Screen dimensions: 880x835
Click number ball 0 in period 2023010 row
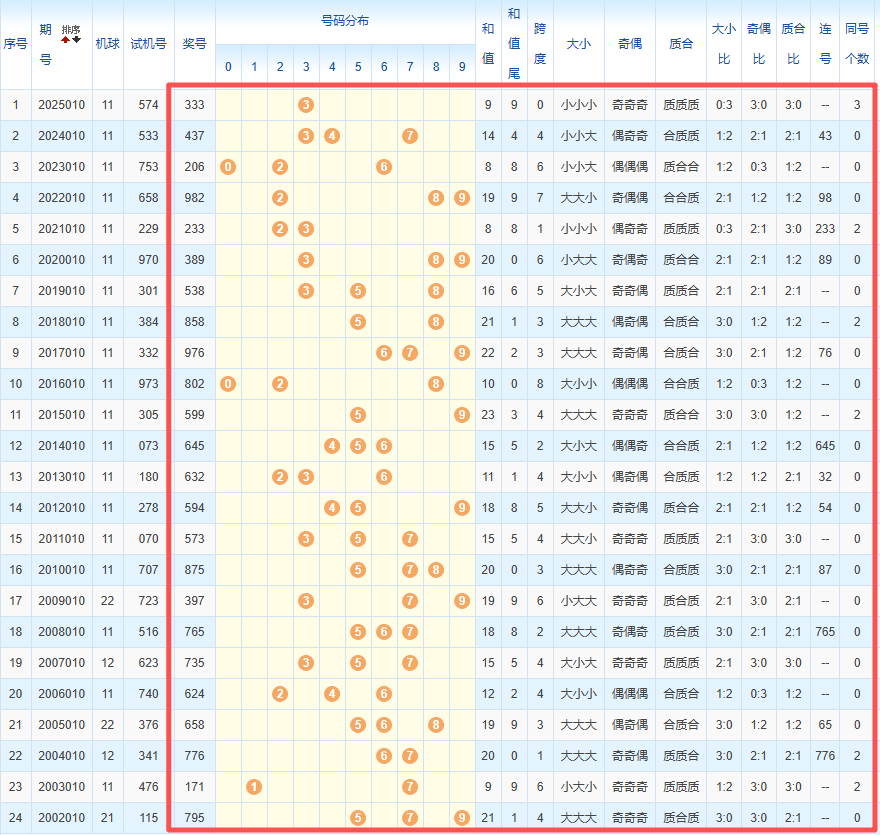228,166
